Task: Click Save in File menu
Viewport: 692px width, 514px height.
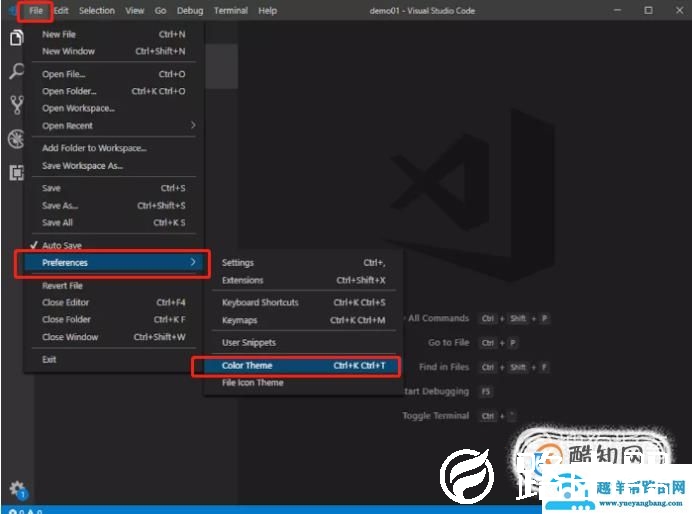Action: 114,188
